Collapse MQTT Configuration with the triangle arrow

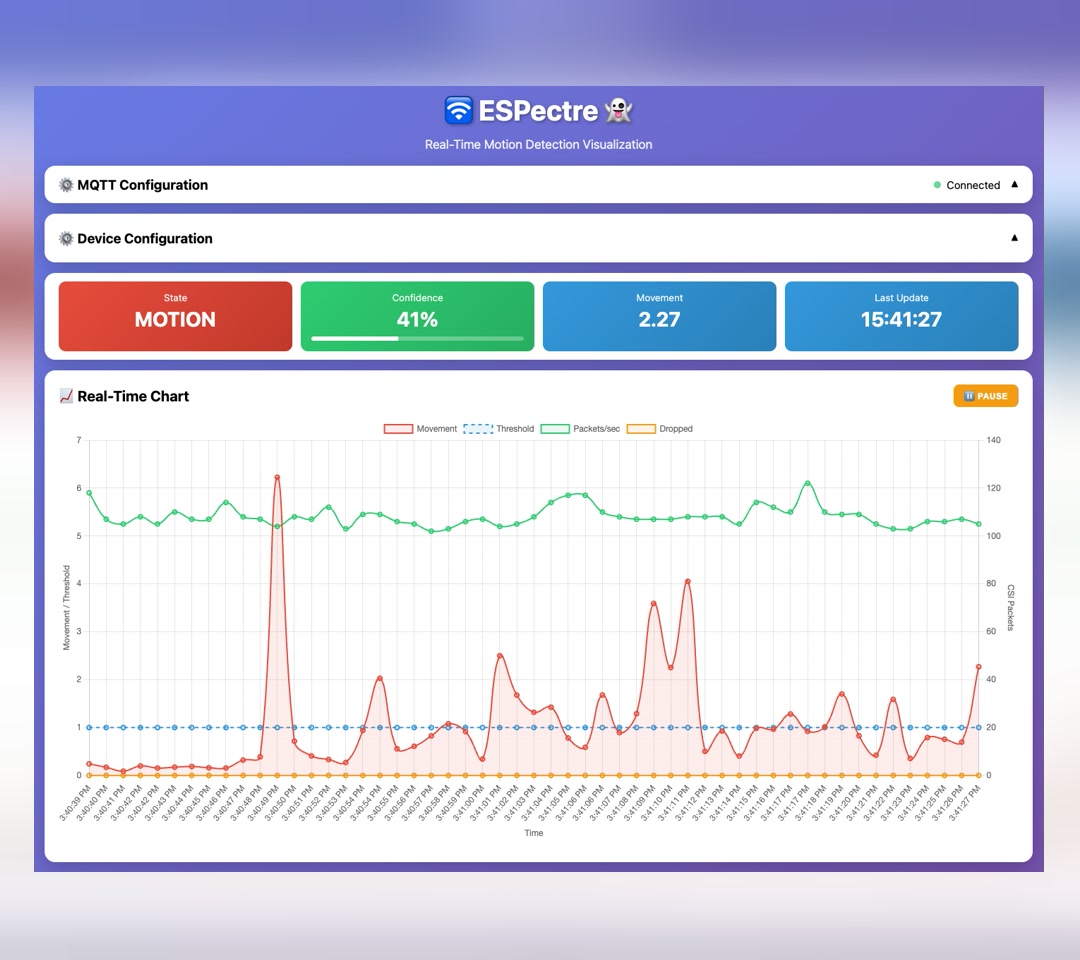[x=1014, y=185]
